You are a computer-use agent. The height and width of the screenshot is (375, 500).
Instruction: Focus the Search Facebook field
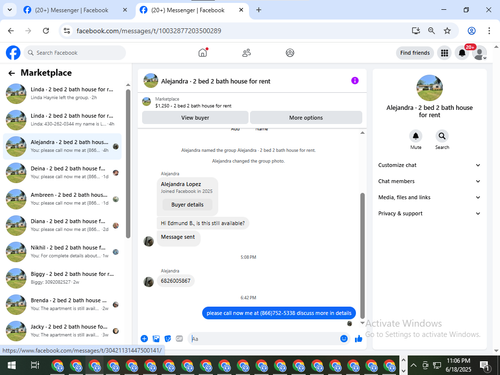point(75,53)
